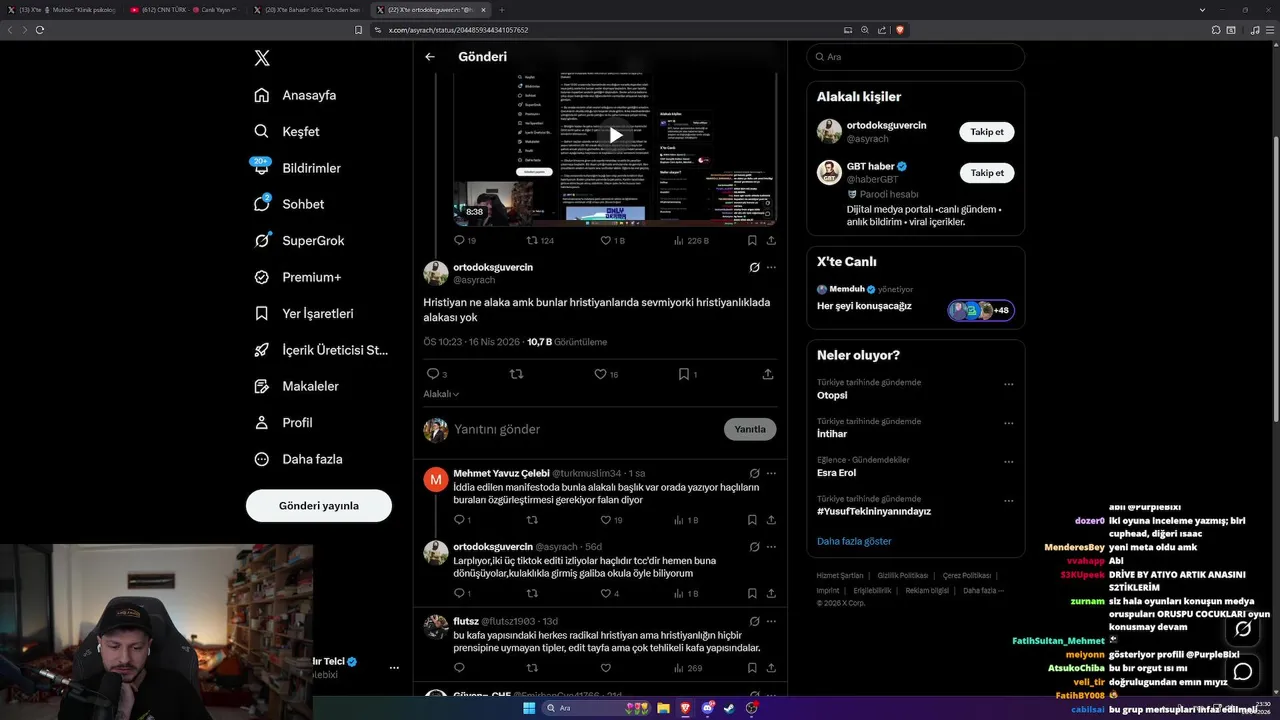Open account menu dots beside Telci
This screenshot has width=1280, height=720.
pos(394,667)
